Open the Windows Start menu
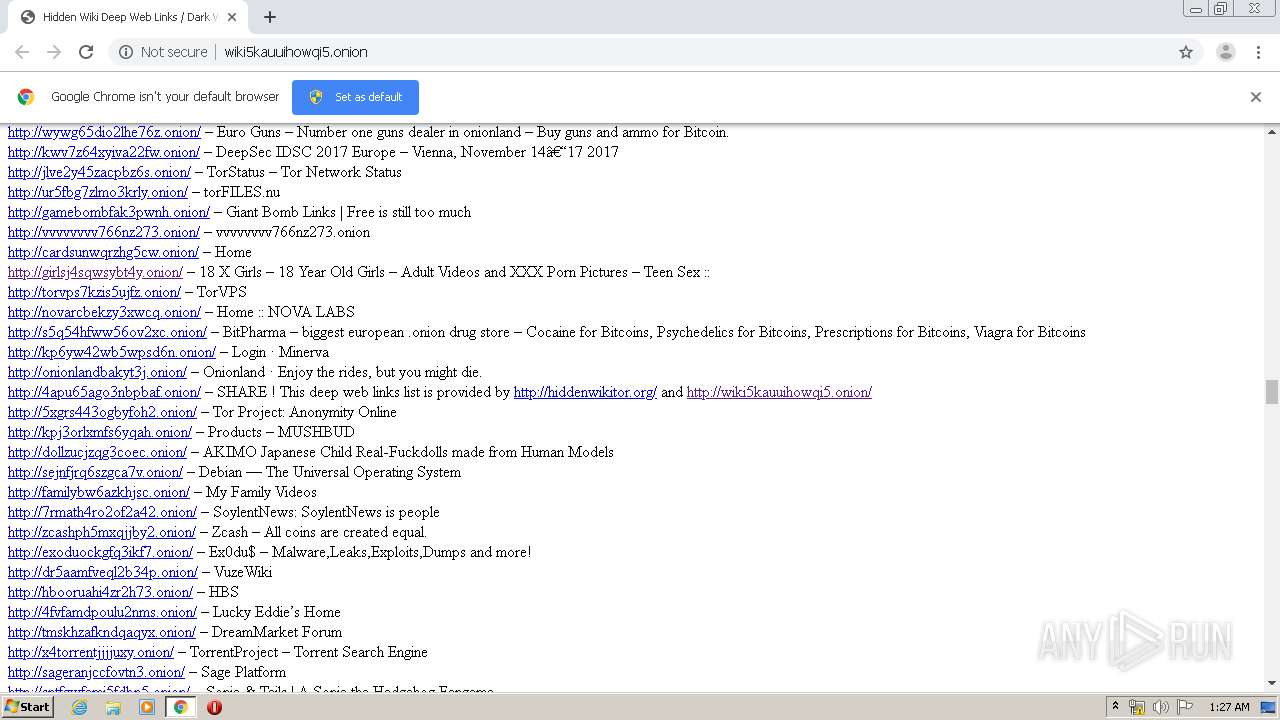 pos(28,707)
